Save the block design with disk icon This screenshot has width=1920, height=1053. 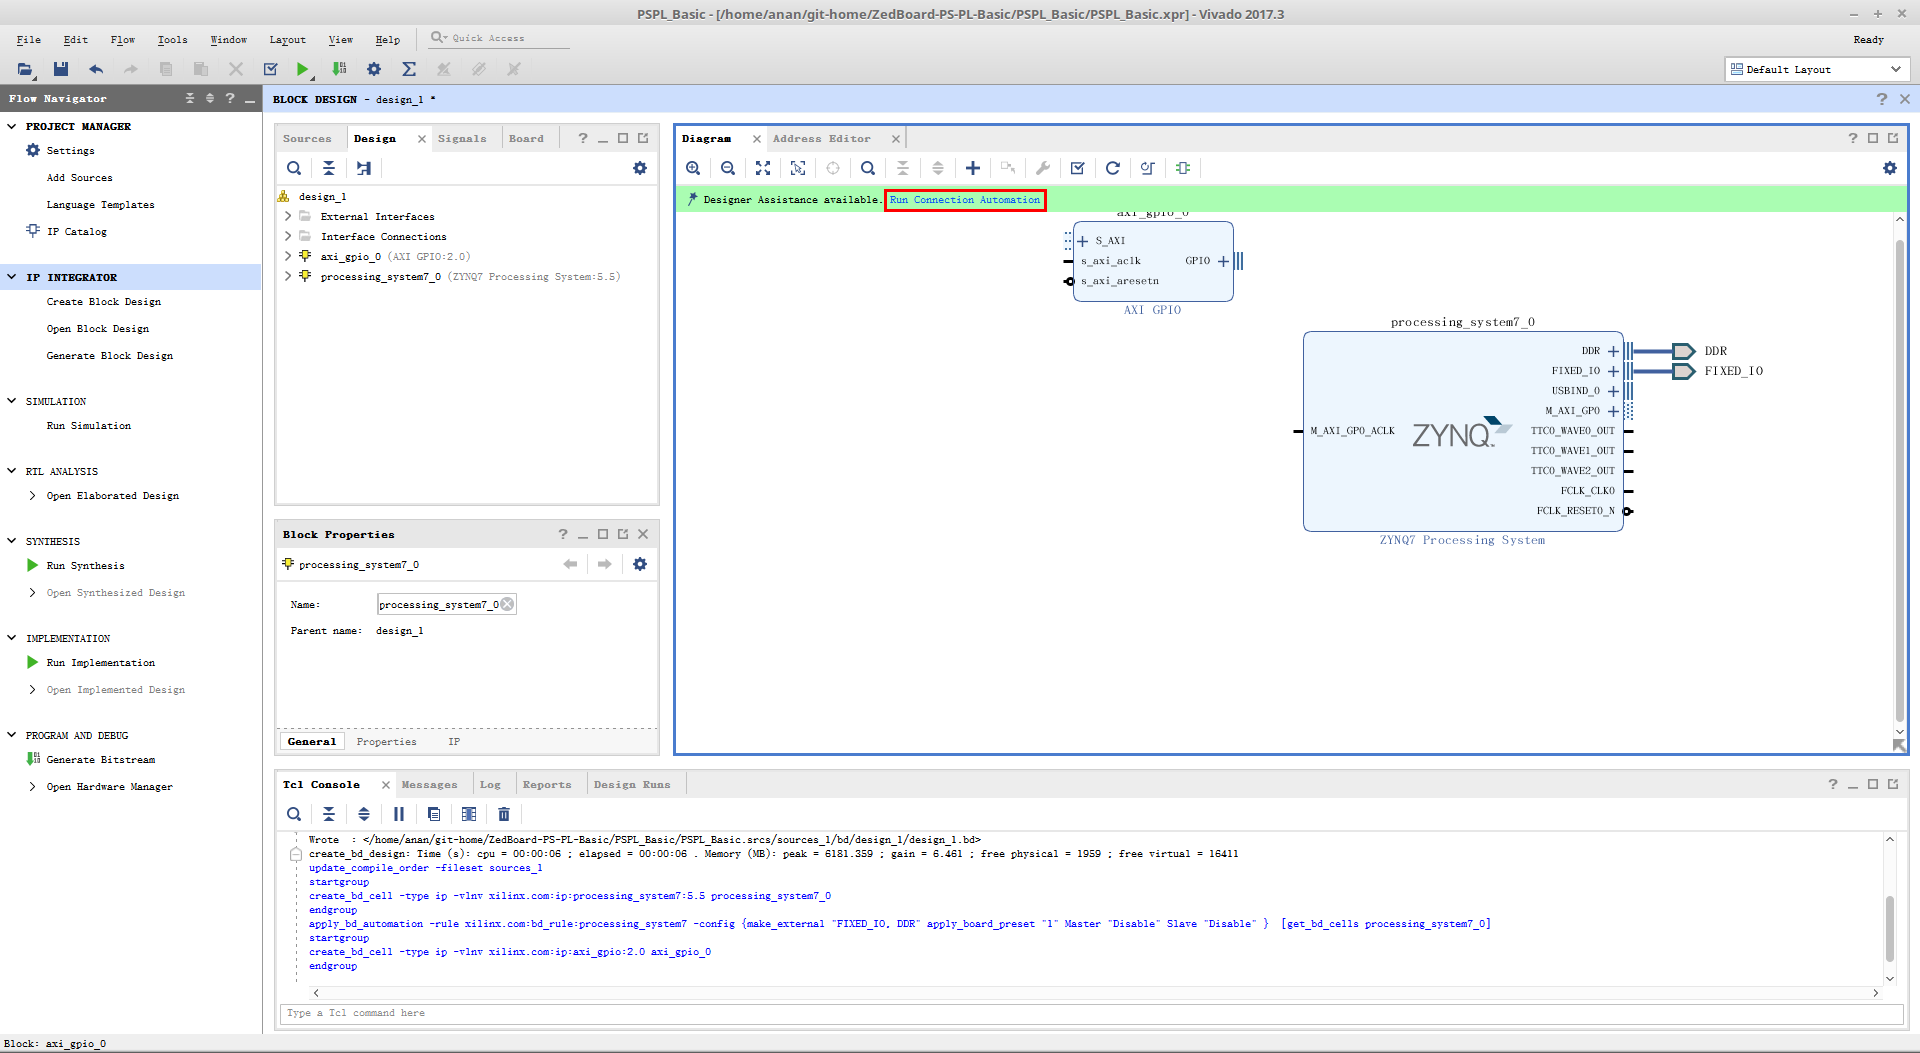coord(61,69)
